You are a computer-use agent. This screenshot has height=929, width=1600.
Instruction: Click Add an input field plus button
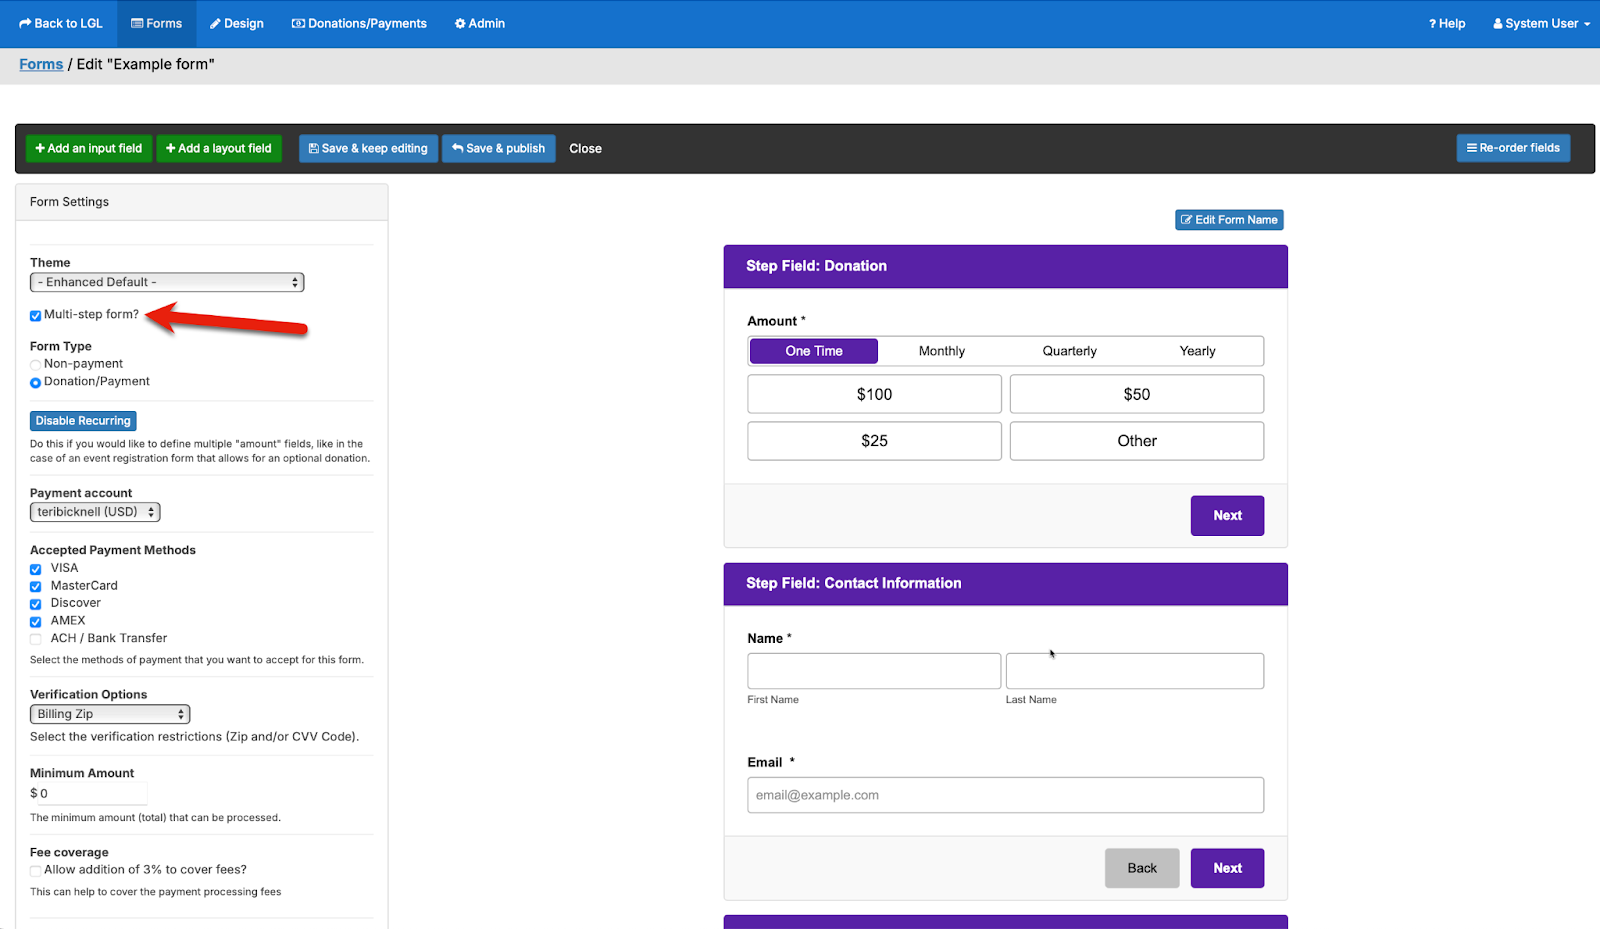[x=89, y=148]
